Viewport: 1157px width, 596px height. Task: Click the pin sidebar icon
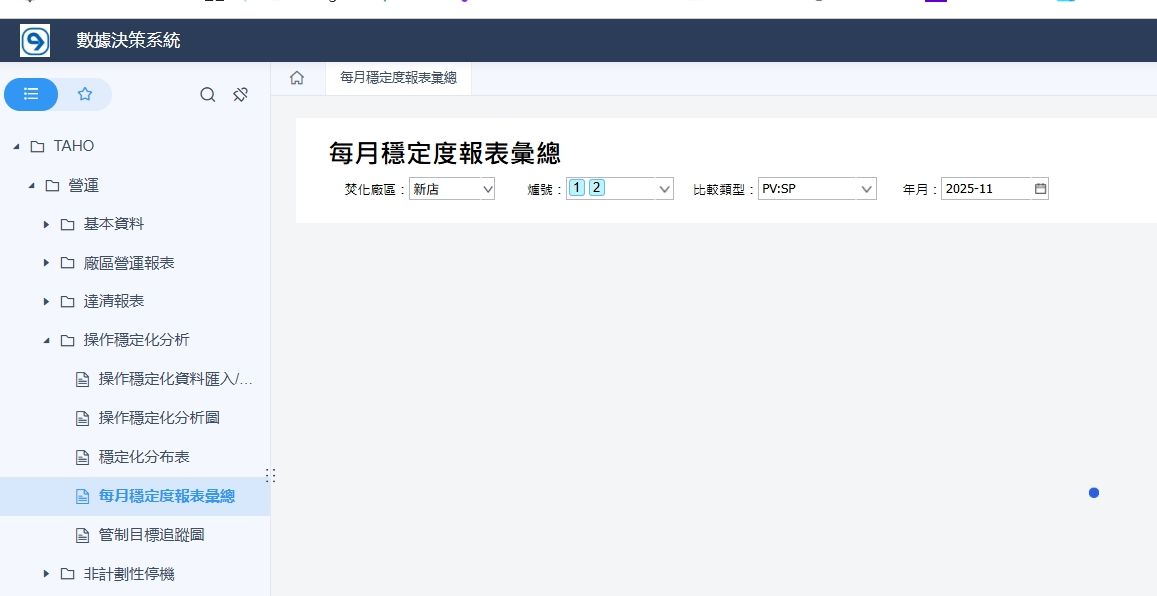[x=240, y=95]
